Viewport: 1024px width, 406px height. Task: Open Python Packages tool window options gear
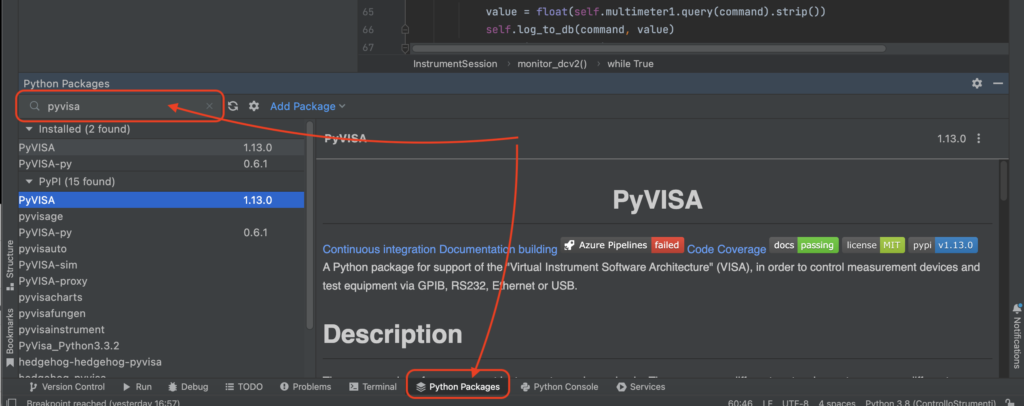pyautogui.click(x=977, y=83)
